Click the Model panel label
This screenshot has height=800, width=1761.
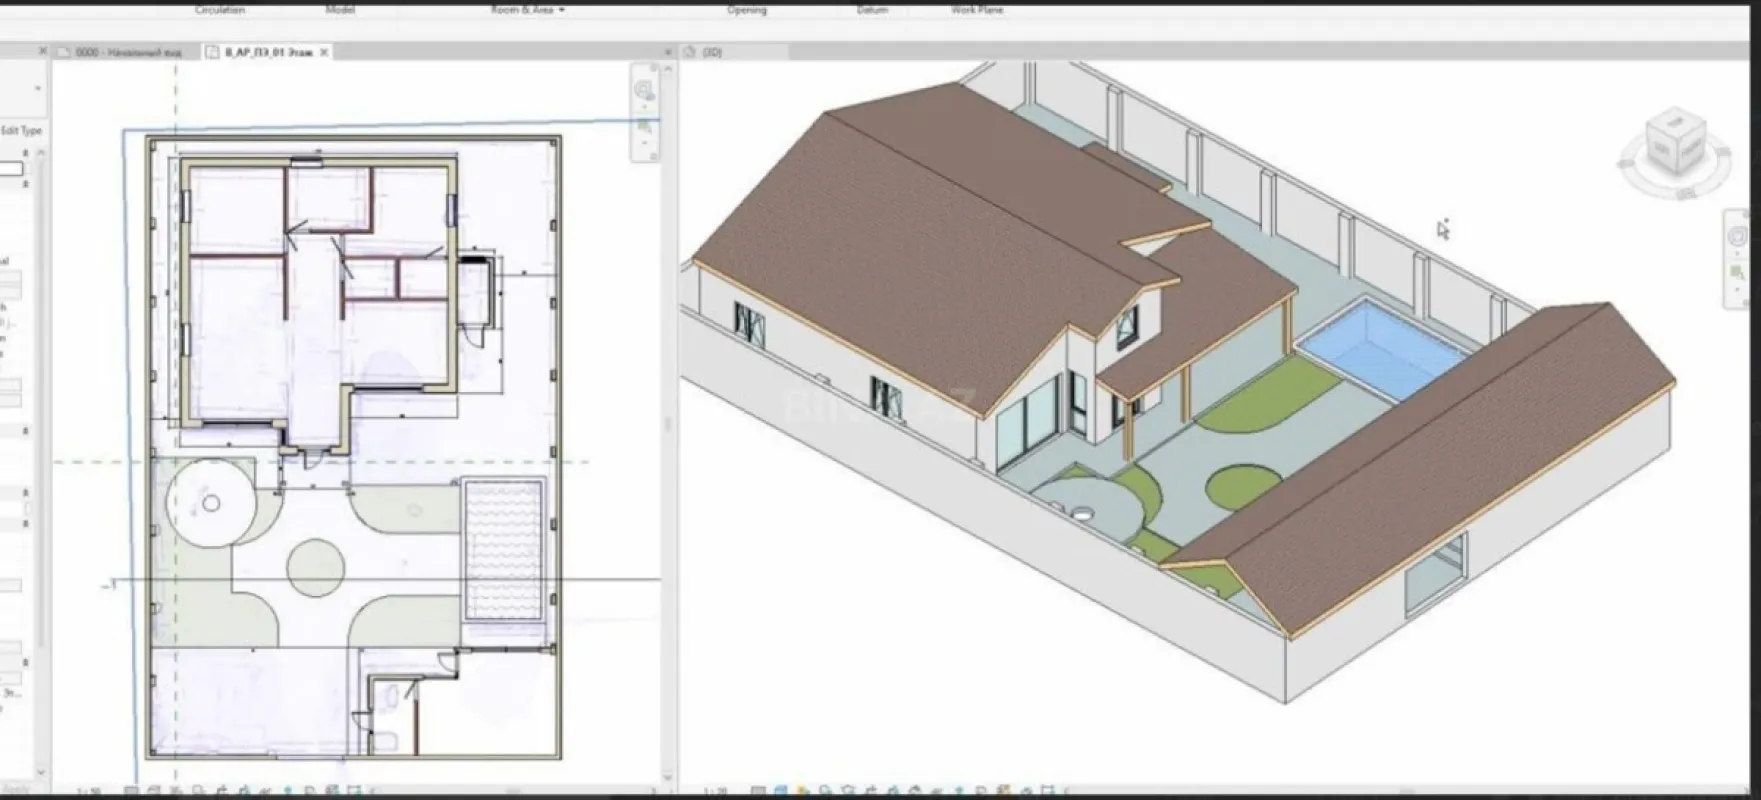(340, 10)
